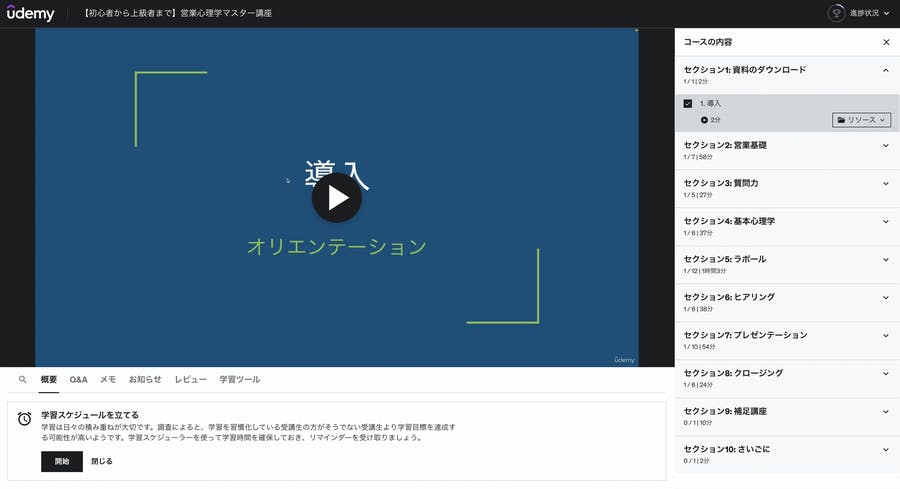Click the 開始 button
This screenshot has height=489, width=900.
point(62,461)
